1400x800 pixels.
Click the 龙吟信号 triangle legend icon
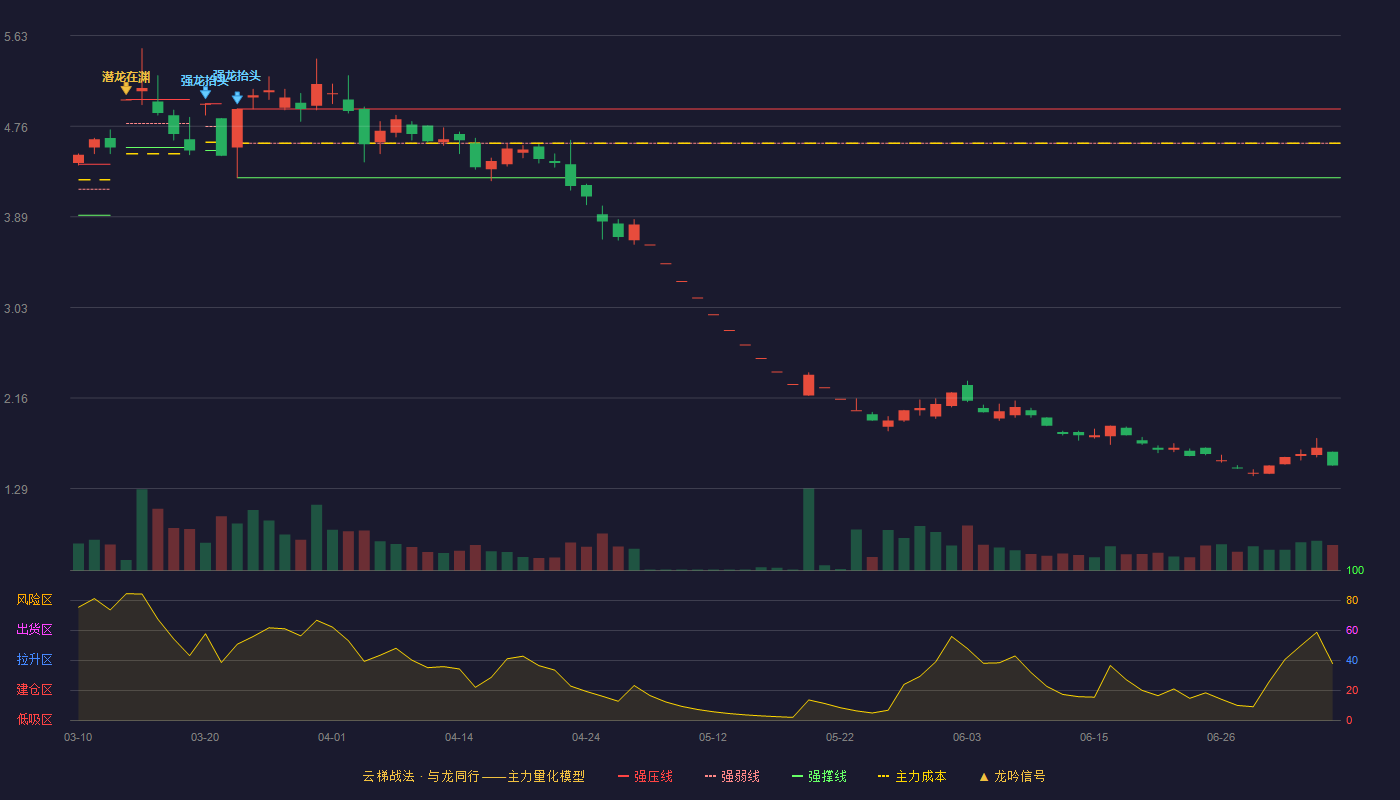(x=984, y=777)
